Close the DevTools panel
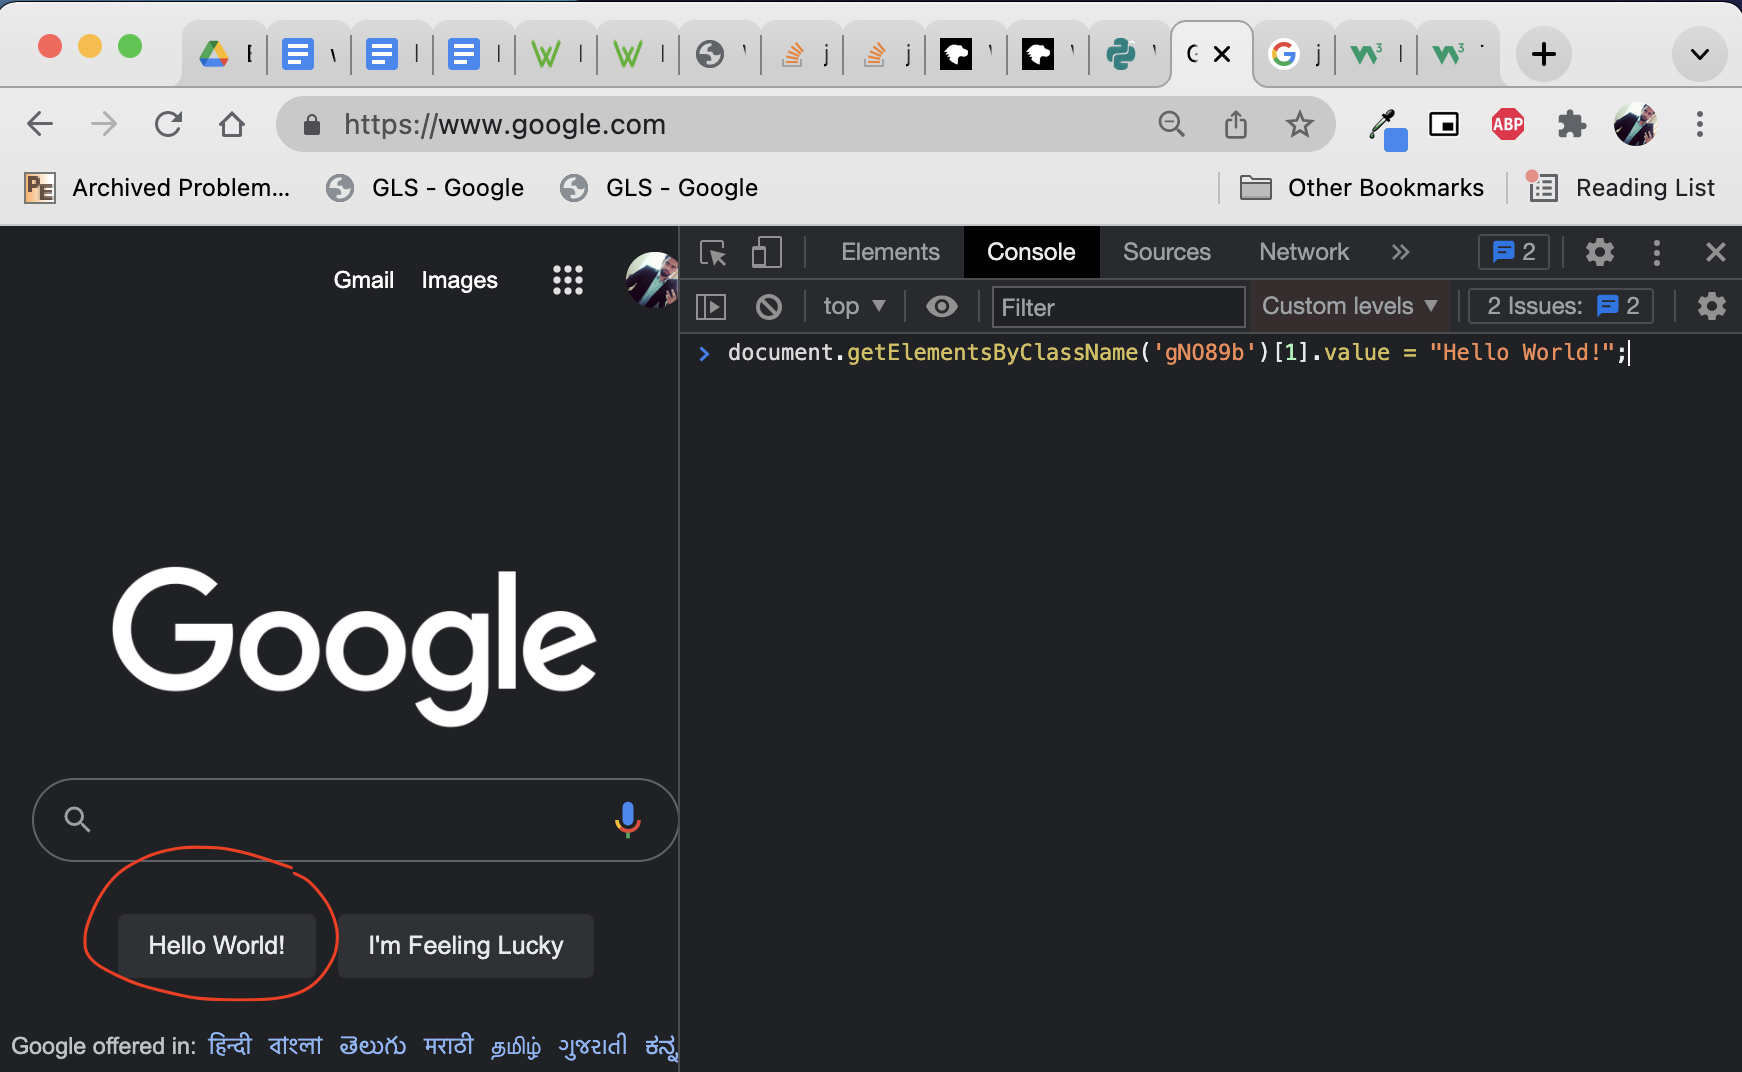This screenshot has width=1742, height=1072. coord(1716,252)
